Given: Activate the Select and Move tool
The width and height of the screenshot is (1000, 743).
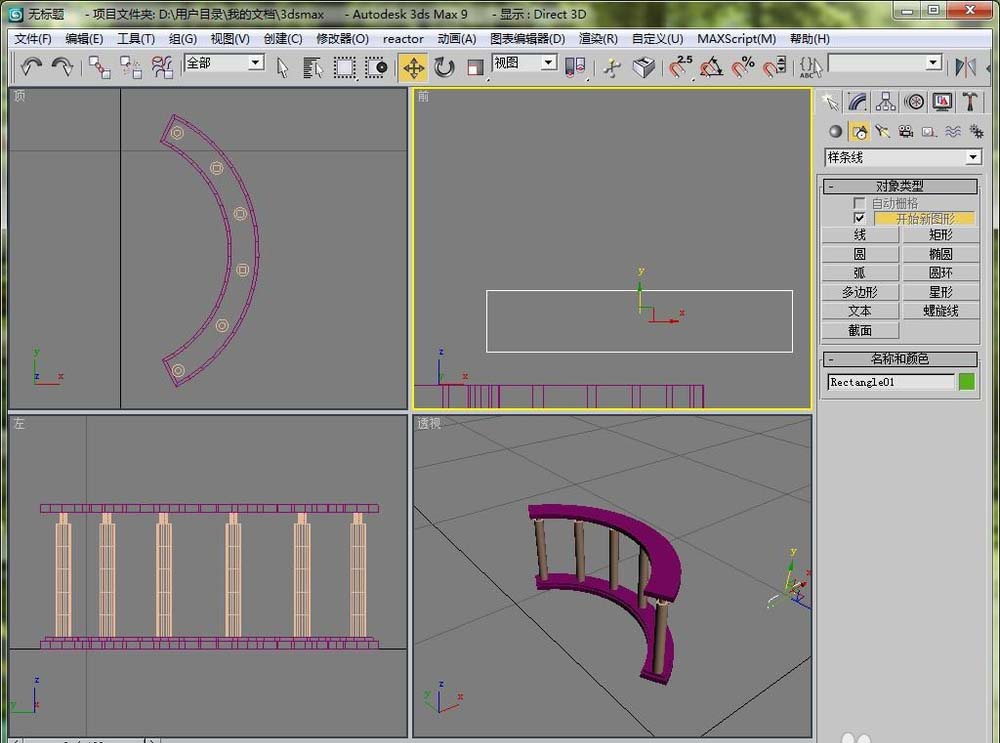Looking at the screenshot, I should pyautogui.click(x=413, y=67).
